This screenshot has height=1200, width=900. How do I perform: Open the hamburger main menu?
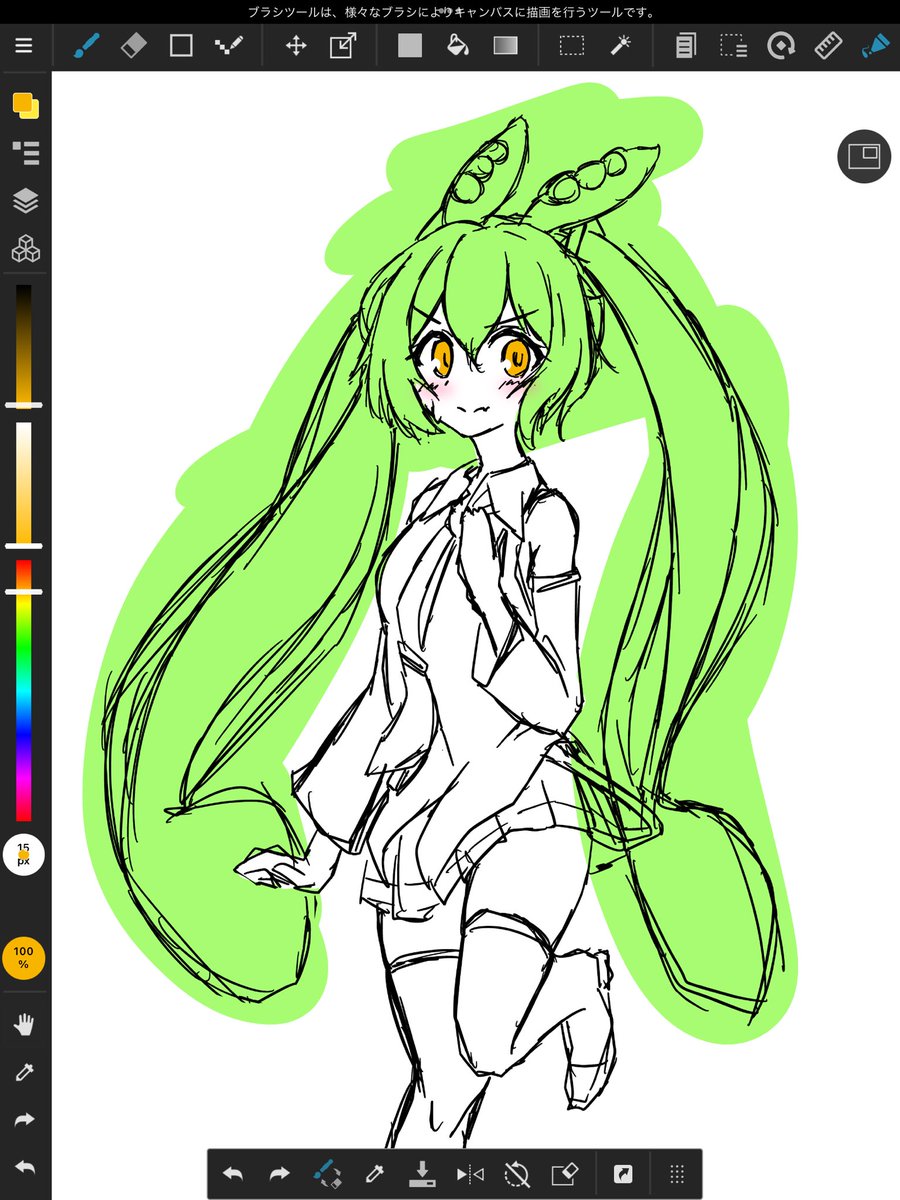point(24,46)
